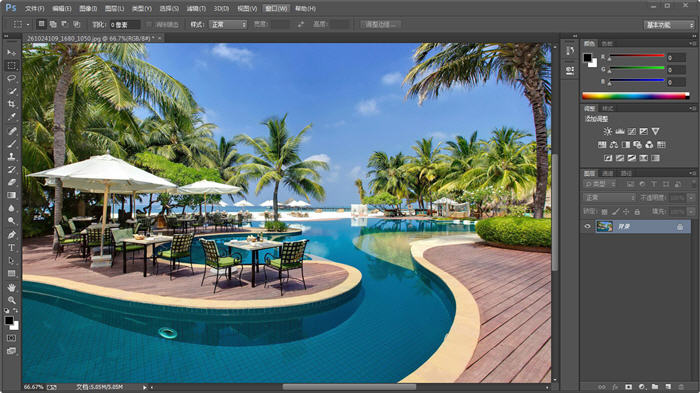Select the Eraser tool

click(12, 182)
